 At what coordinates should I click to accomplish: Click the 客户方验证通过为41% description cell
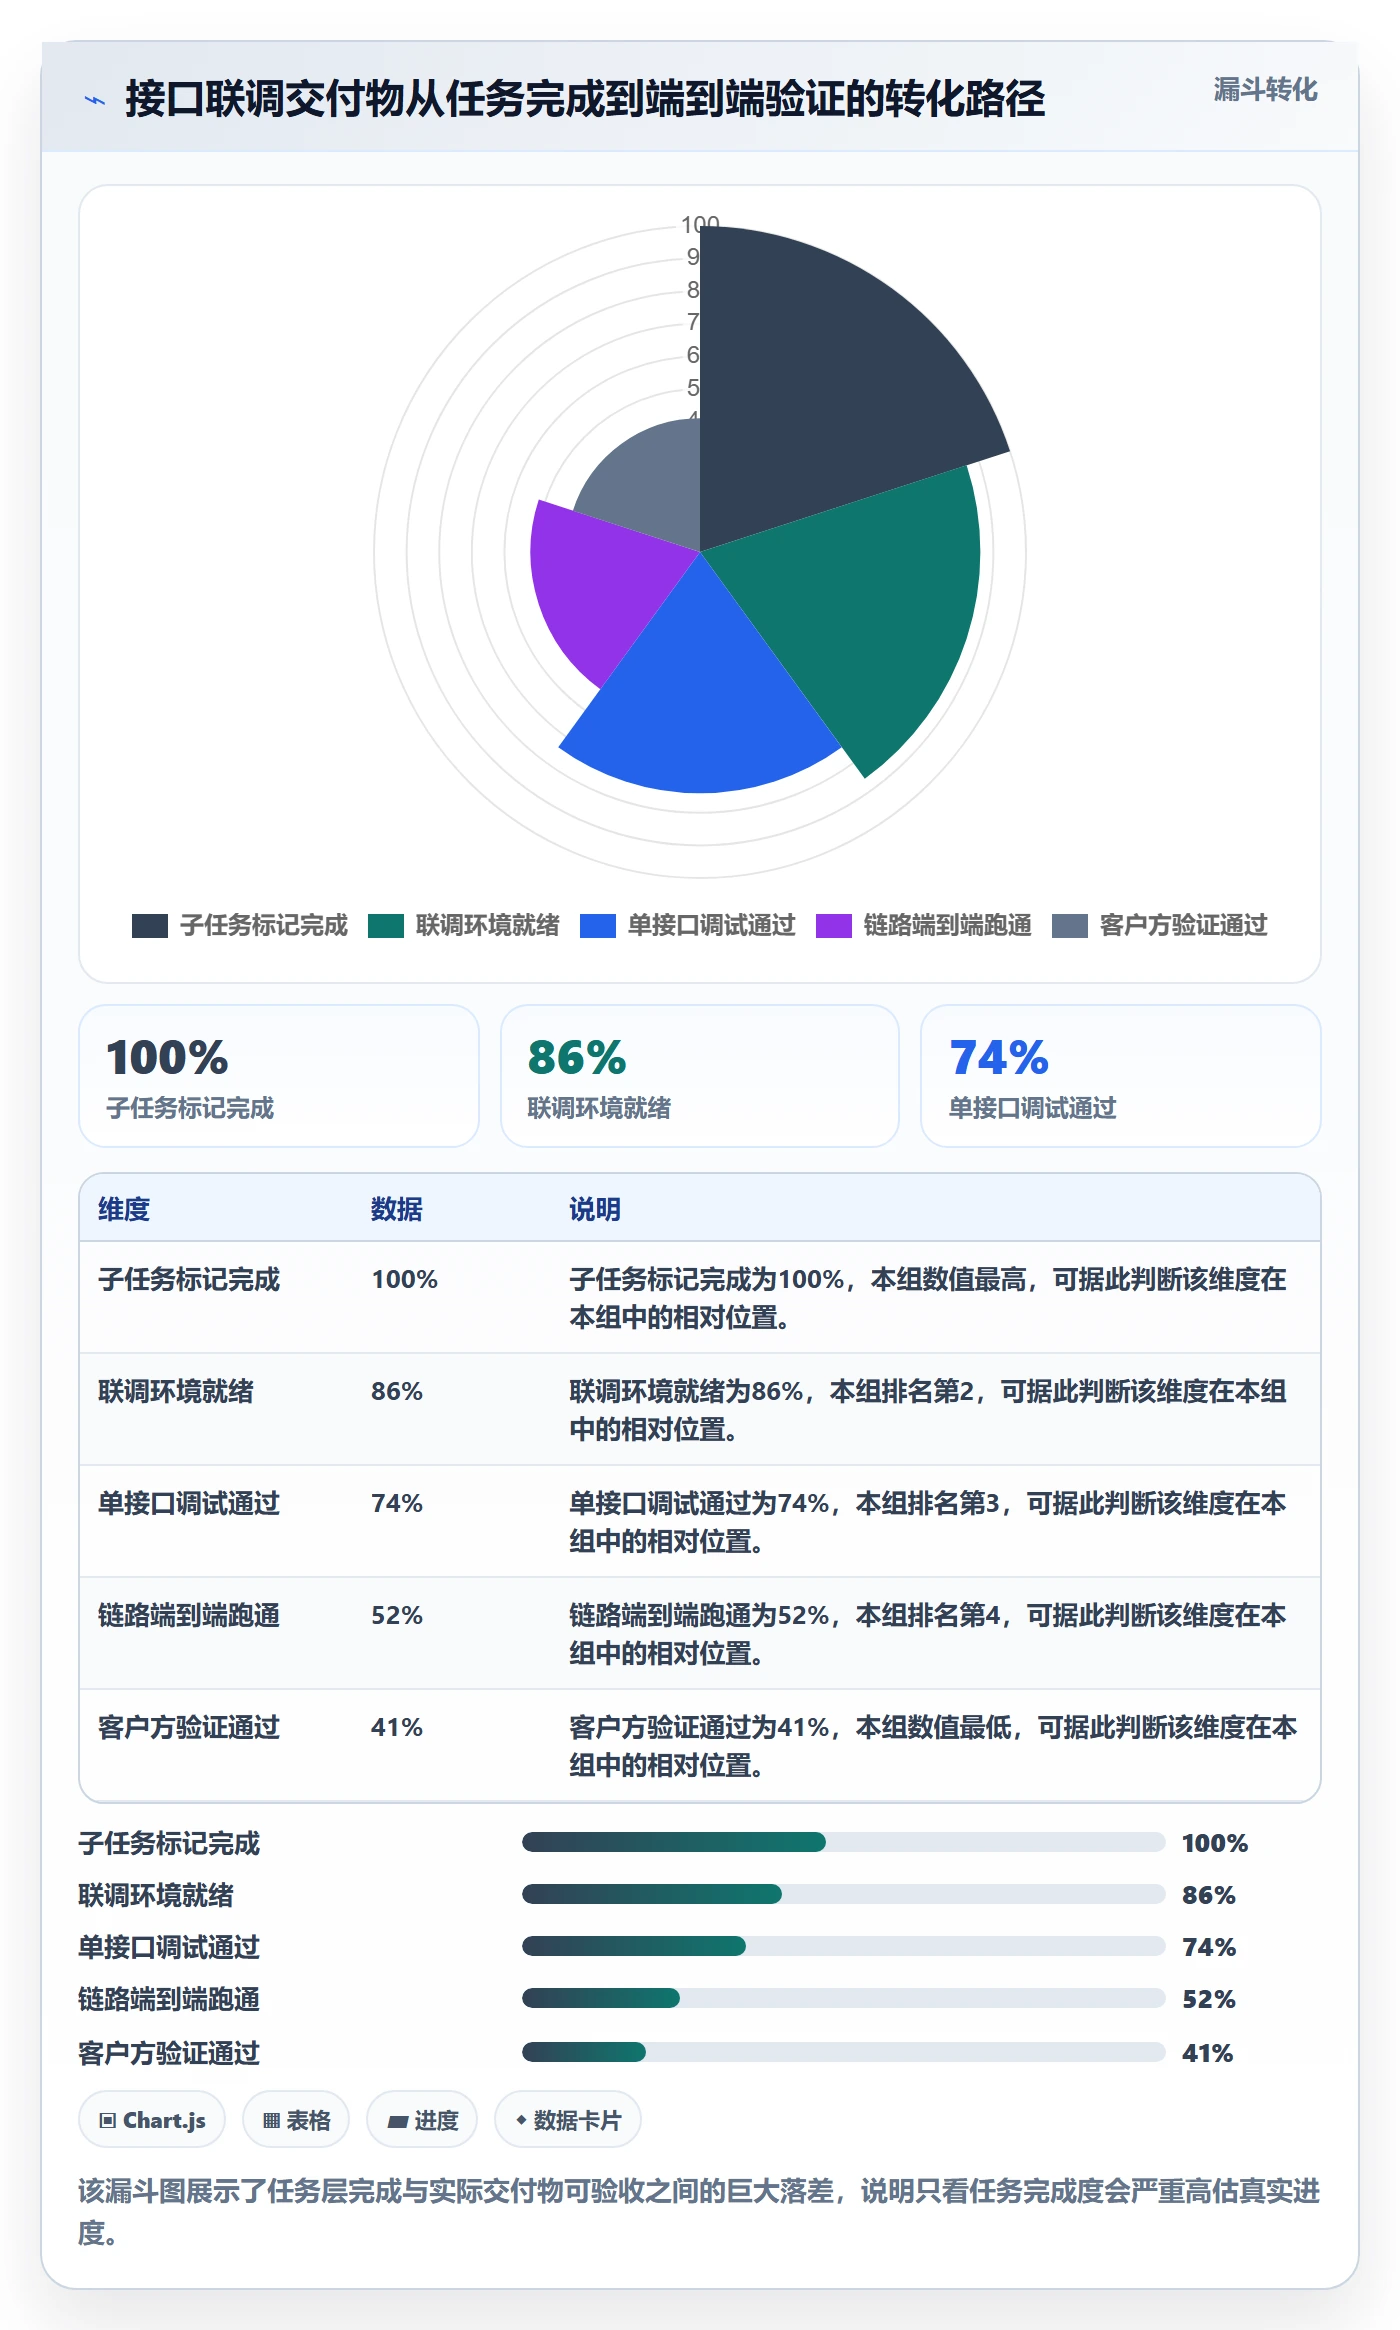pos(933,1746)
